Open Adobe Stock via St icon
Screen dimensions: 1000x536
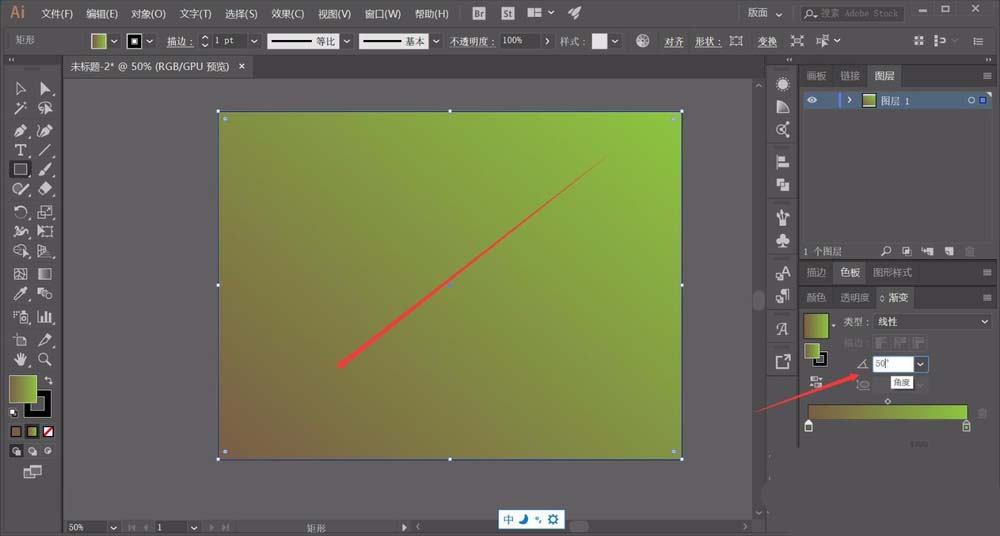tap(508, 13)
